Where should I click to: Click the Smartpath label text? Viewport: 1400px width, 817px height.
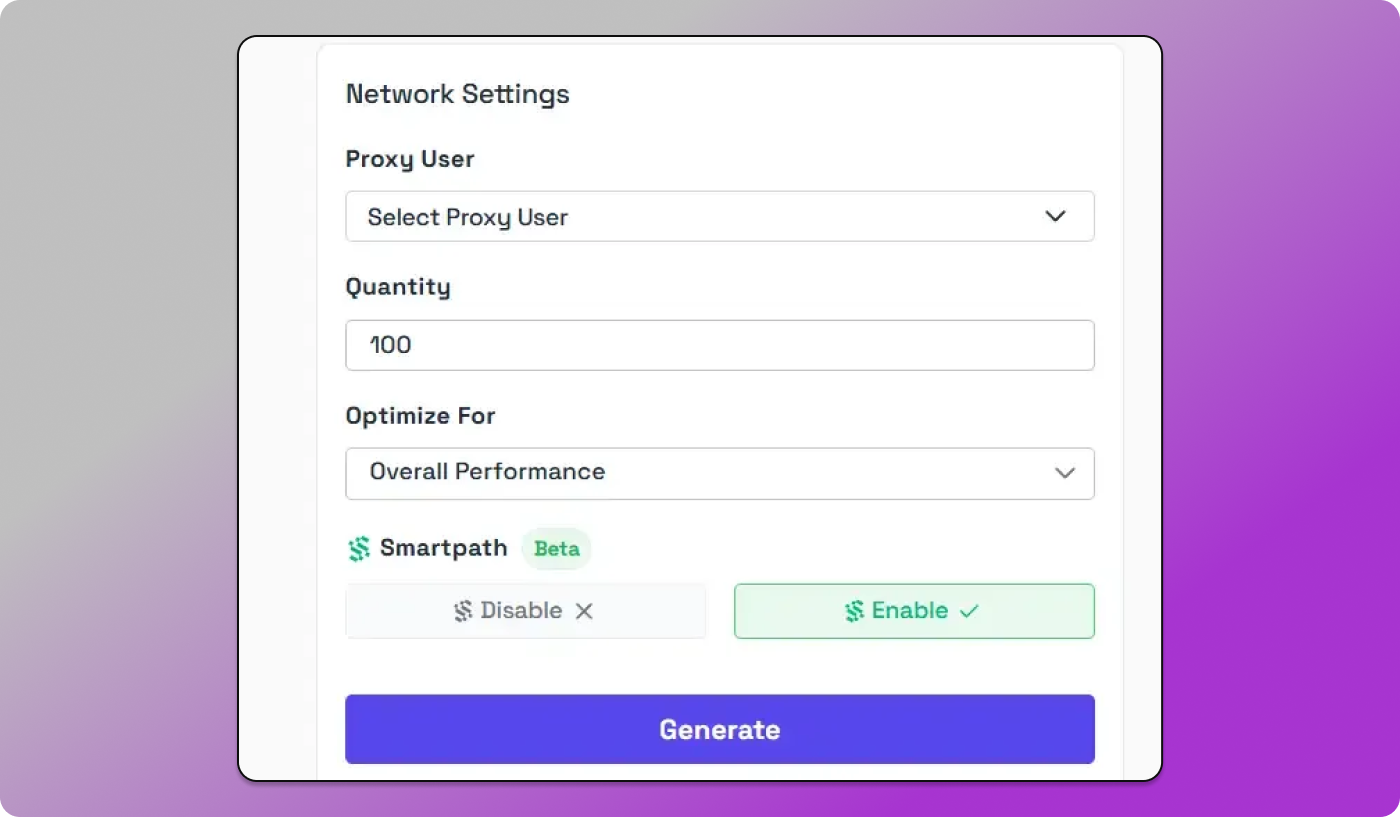coord(443,548)
